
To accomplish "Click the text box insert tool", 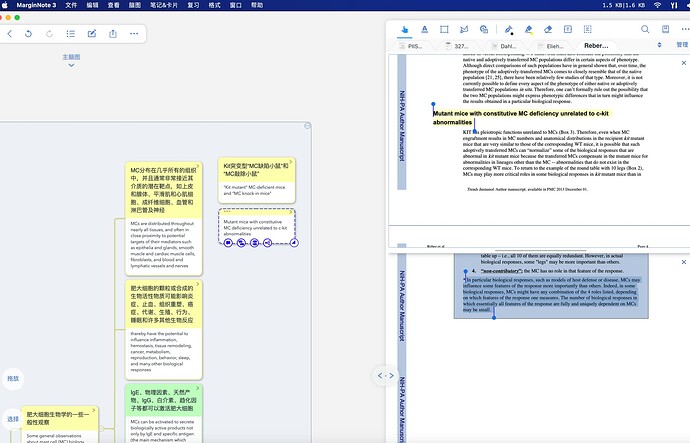I will pos(568,29).
